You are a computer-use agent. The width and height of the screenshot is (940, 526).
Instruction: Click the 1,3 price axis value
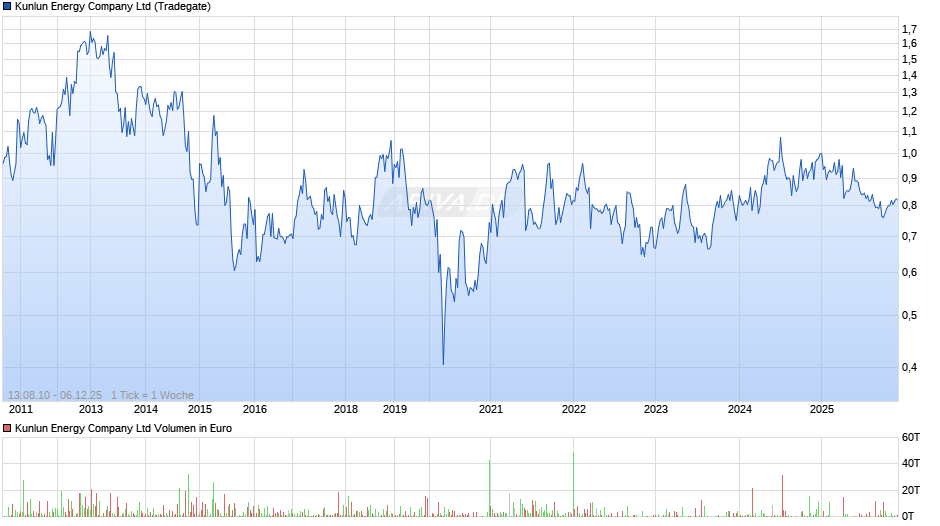pyautogui.click(x=909, y=92)
